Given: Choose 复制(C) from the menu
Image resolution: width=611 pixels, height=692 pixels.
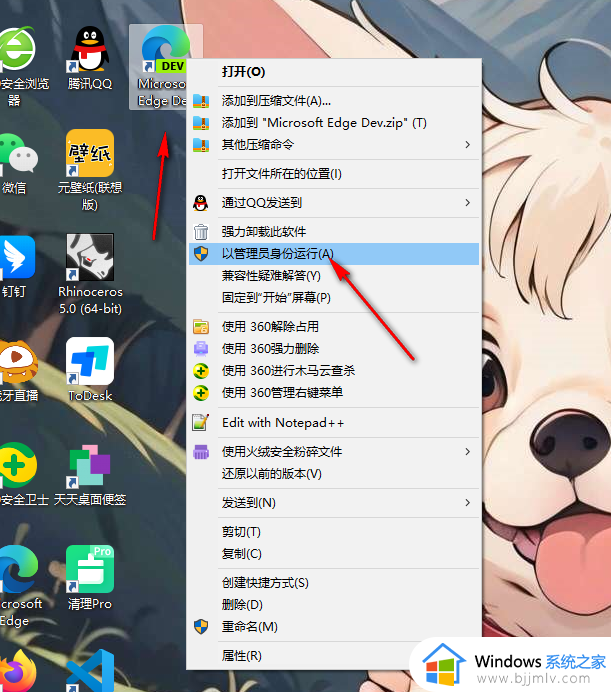Looking at the screenshot, I should click(334, 554).
